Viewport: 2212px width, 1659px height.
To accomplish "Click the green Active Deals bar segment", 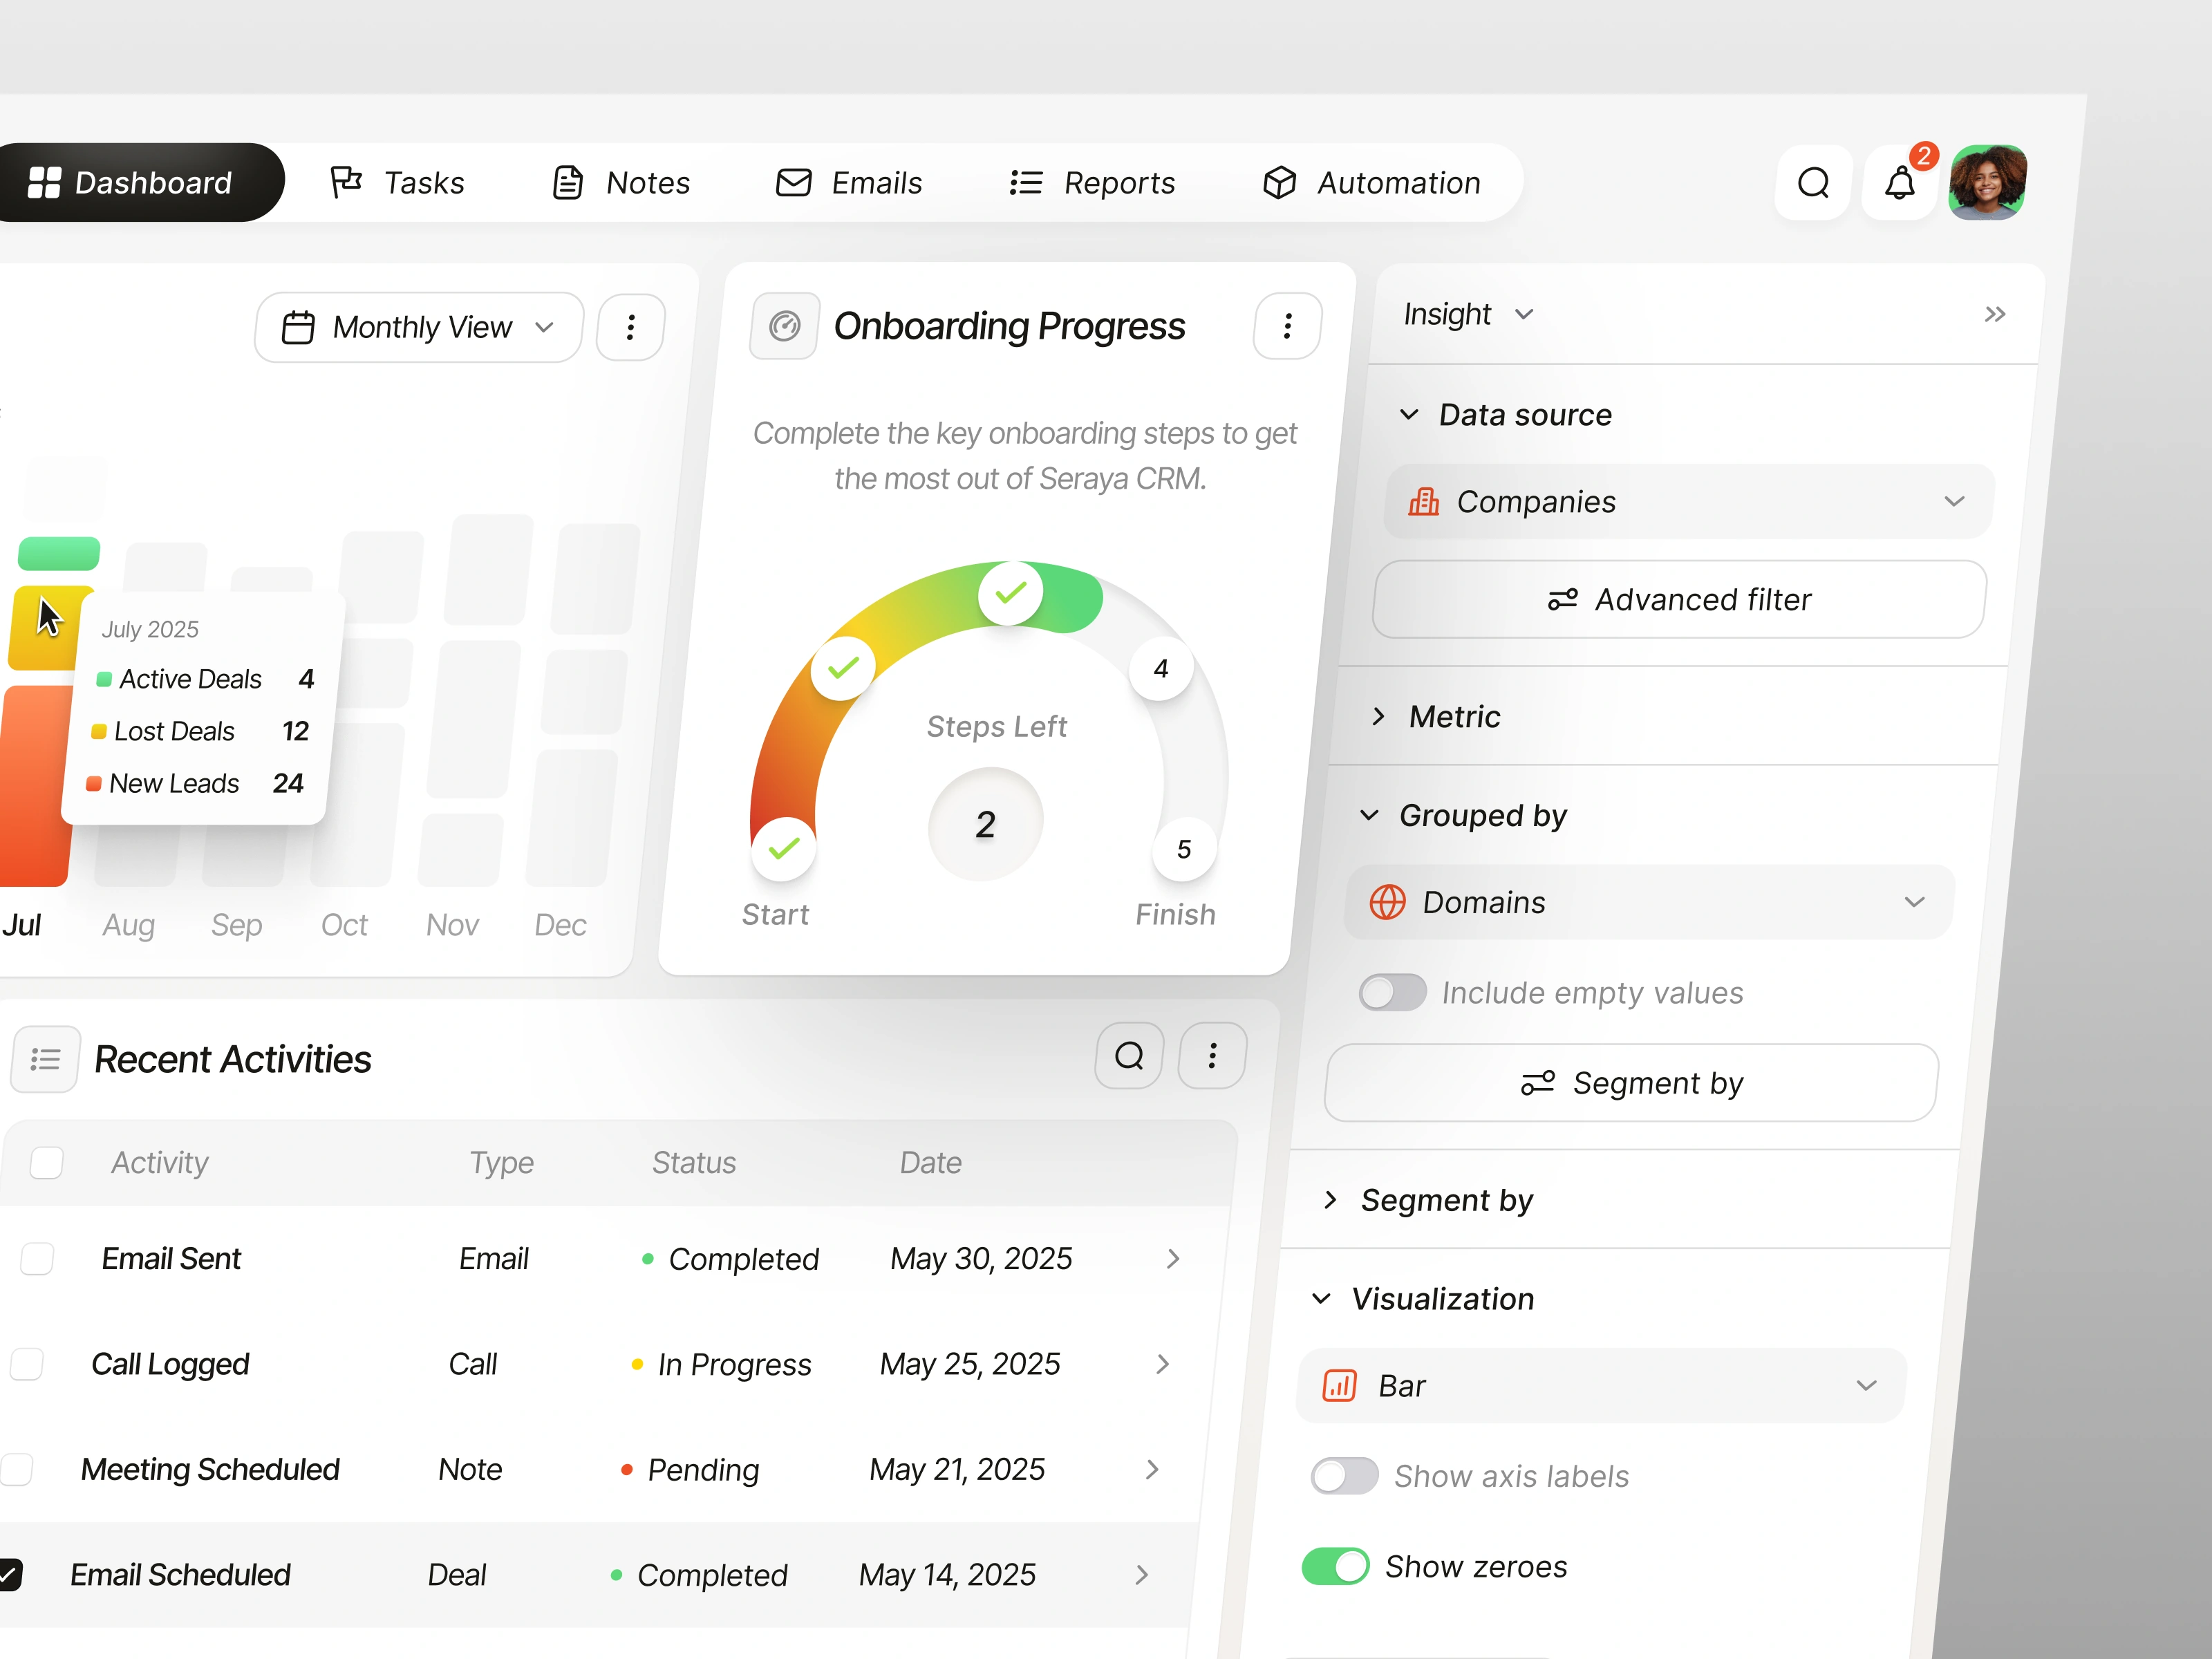I will 59,553.
